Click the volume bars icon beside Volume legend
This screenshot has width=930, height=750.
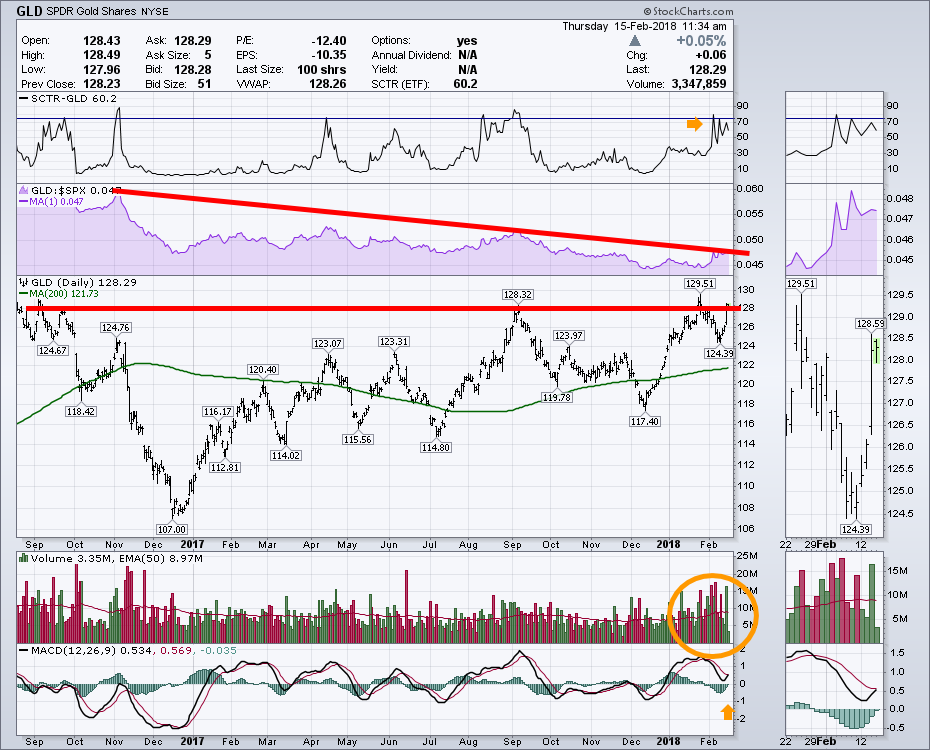pyautogui.click(x=24, y=558)
